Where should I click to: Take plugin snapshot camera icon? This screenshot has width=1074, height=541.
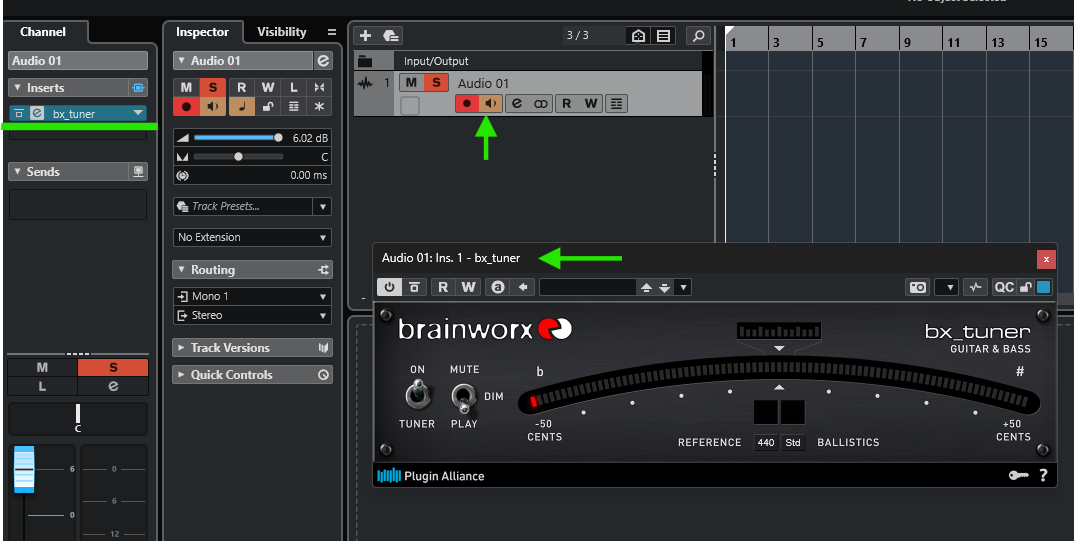pos(918,287)
